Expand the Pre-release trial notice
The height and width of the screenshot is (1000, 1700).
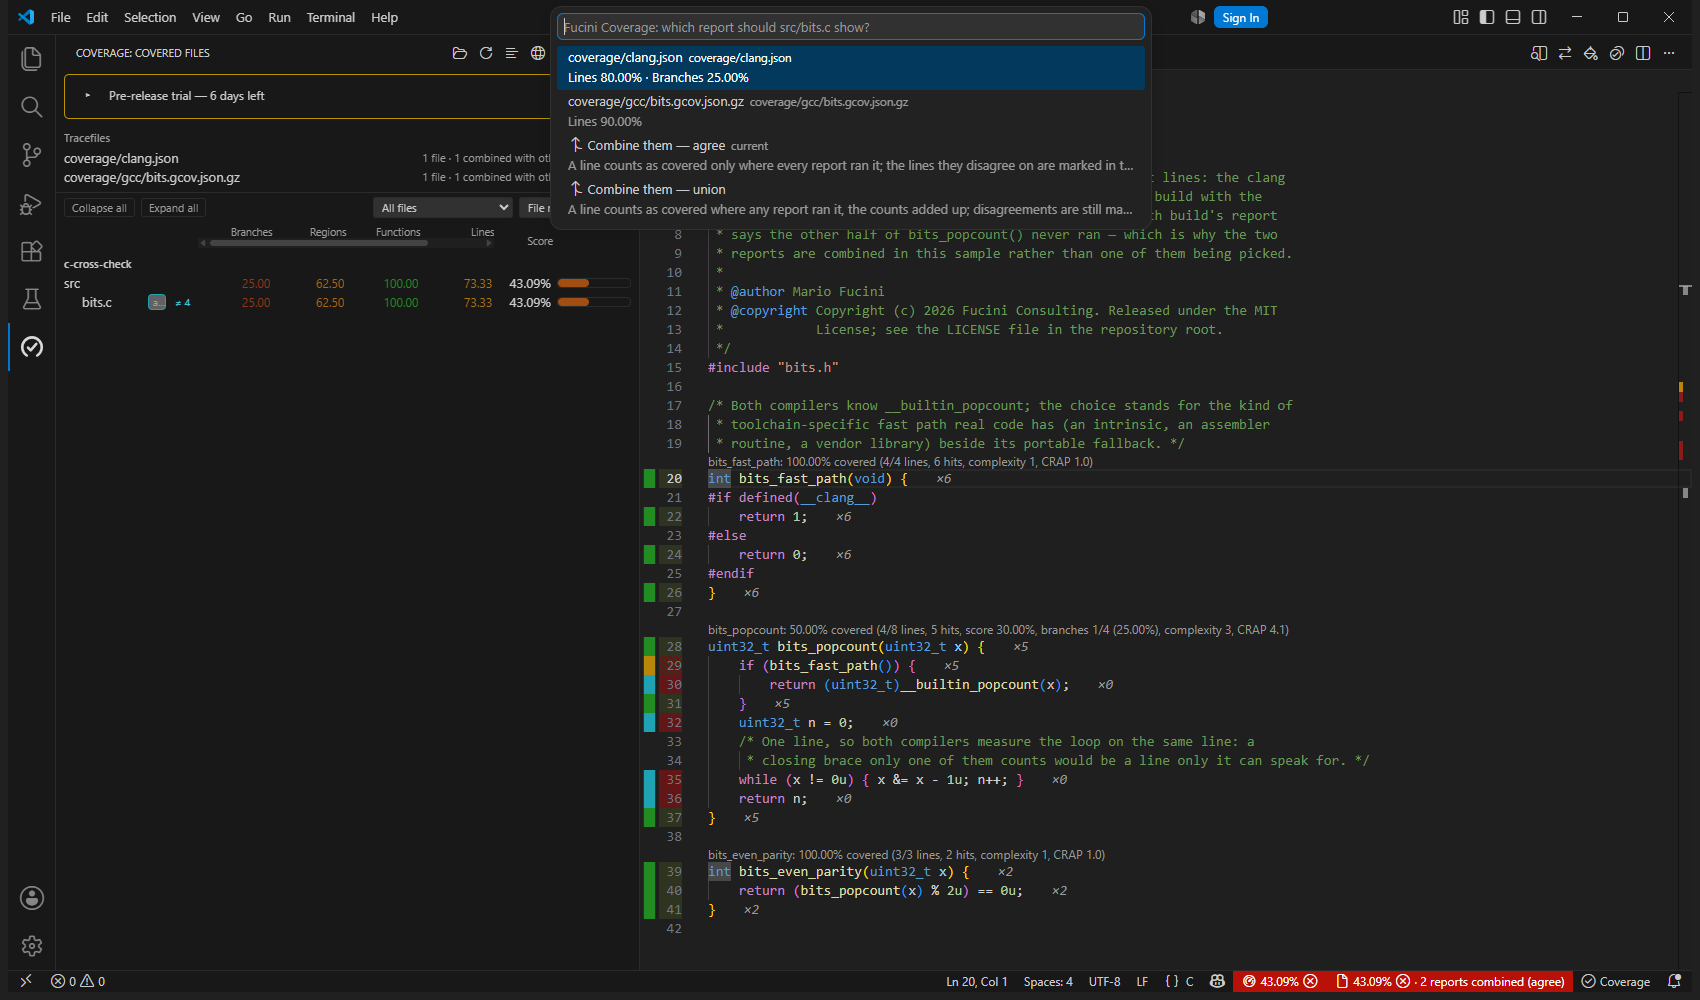click(88, 96)
